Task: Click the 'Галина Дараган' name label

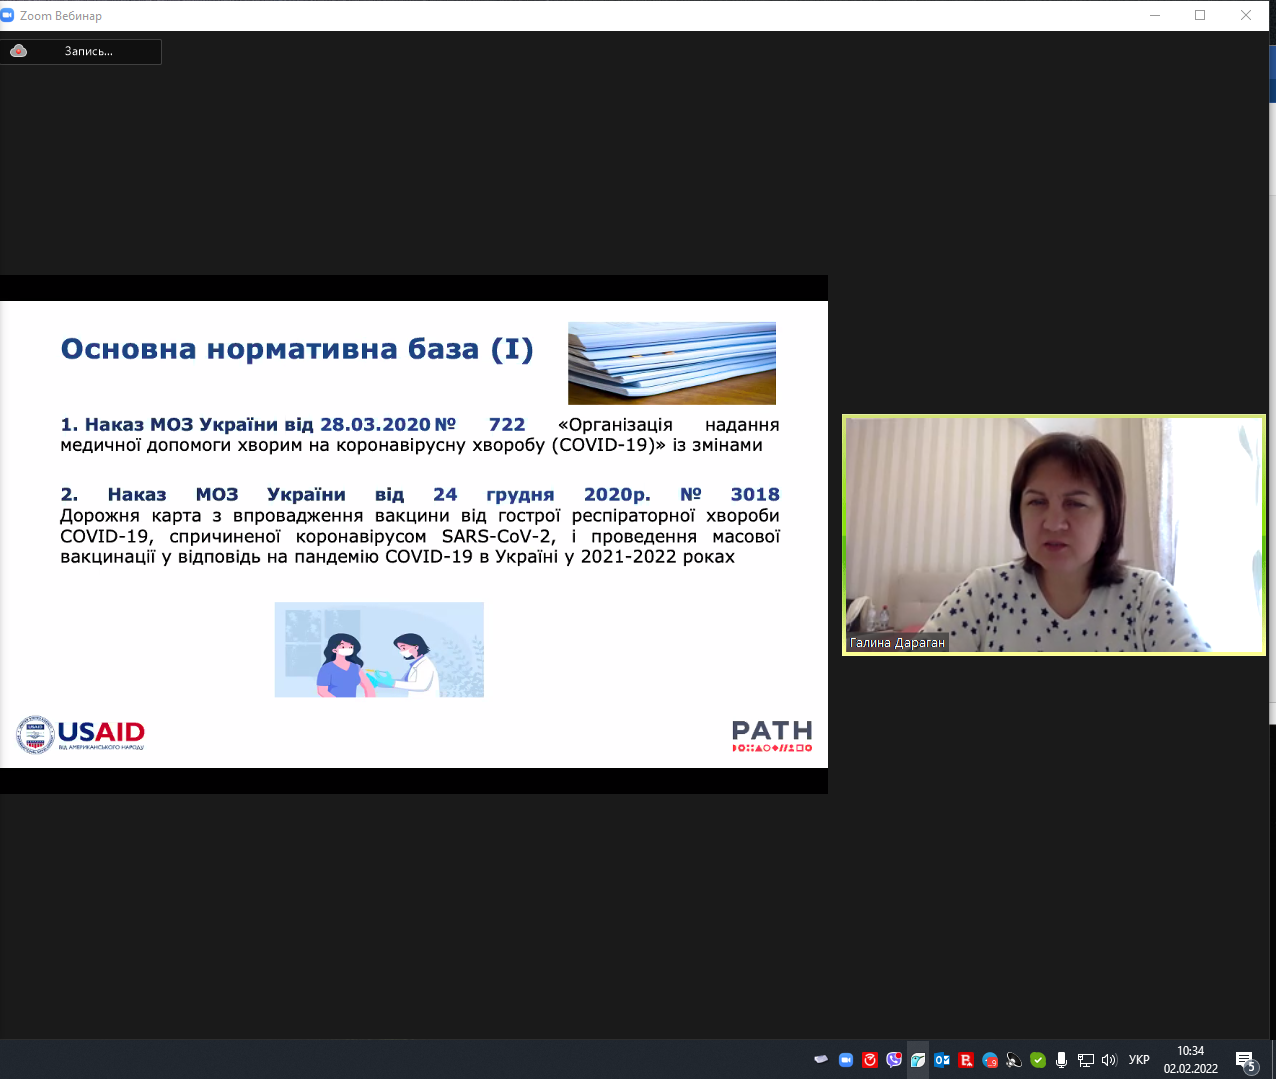Action: [x=897, y=643]
